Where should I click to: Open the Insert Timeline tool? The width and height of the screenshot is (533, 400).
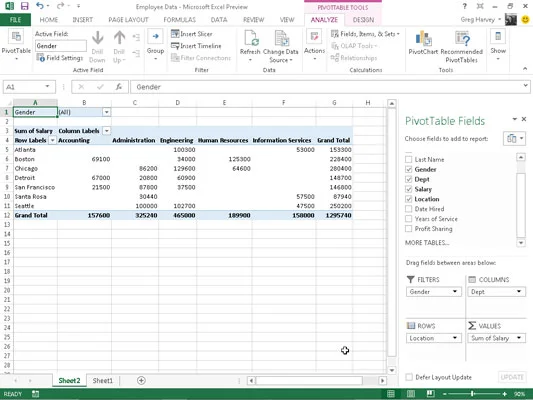[196, 46]
